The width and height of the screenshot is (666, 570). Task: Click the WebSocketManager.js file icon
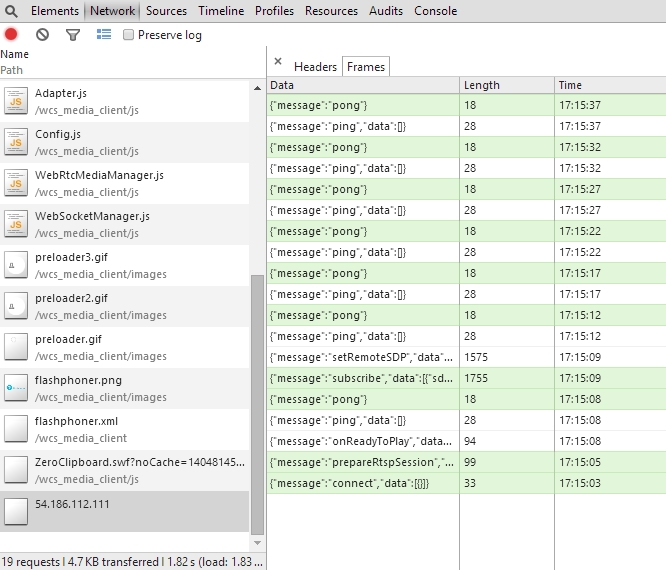pyautogui.click(x=16, y=224)
